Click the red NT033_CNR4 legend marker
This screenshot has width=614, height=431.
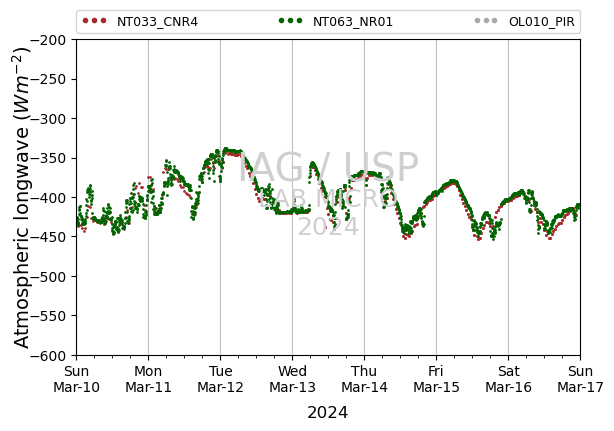[x=94, y=21]
